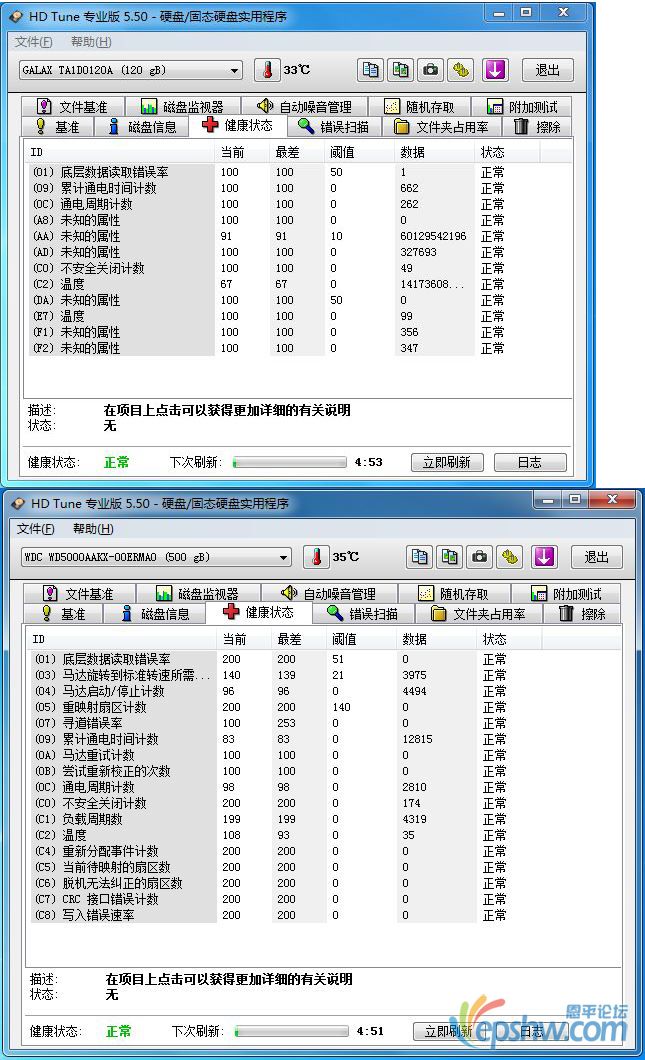Click 立即刷新 button in WDC window

click(x=449, y=1031)
